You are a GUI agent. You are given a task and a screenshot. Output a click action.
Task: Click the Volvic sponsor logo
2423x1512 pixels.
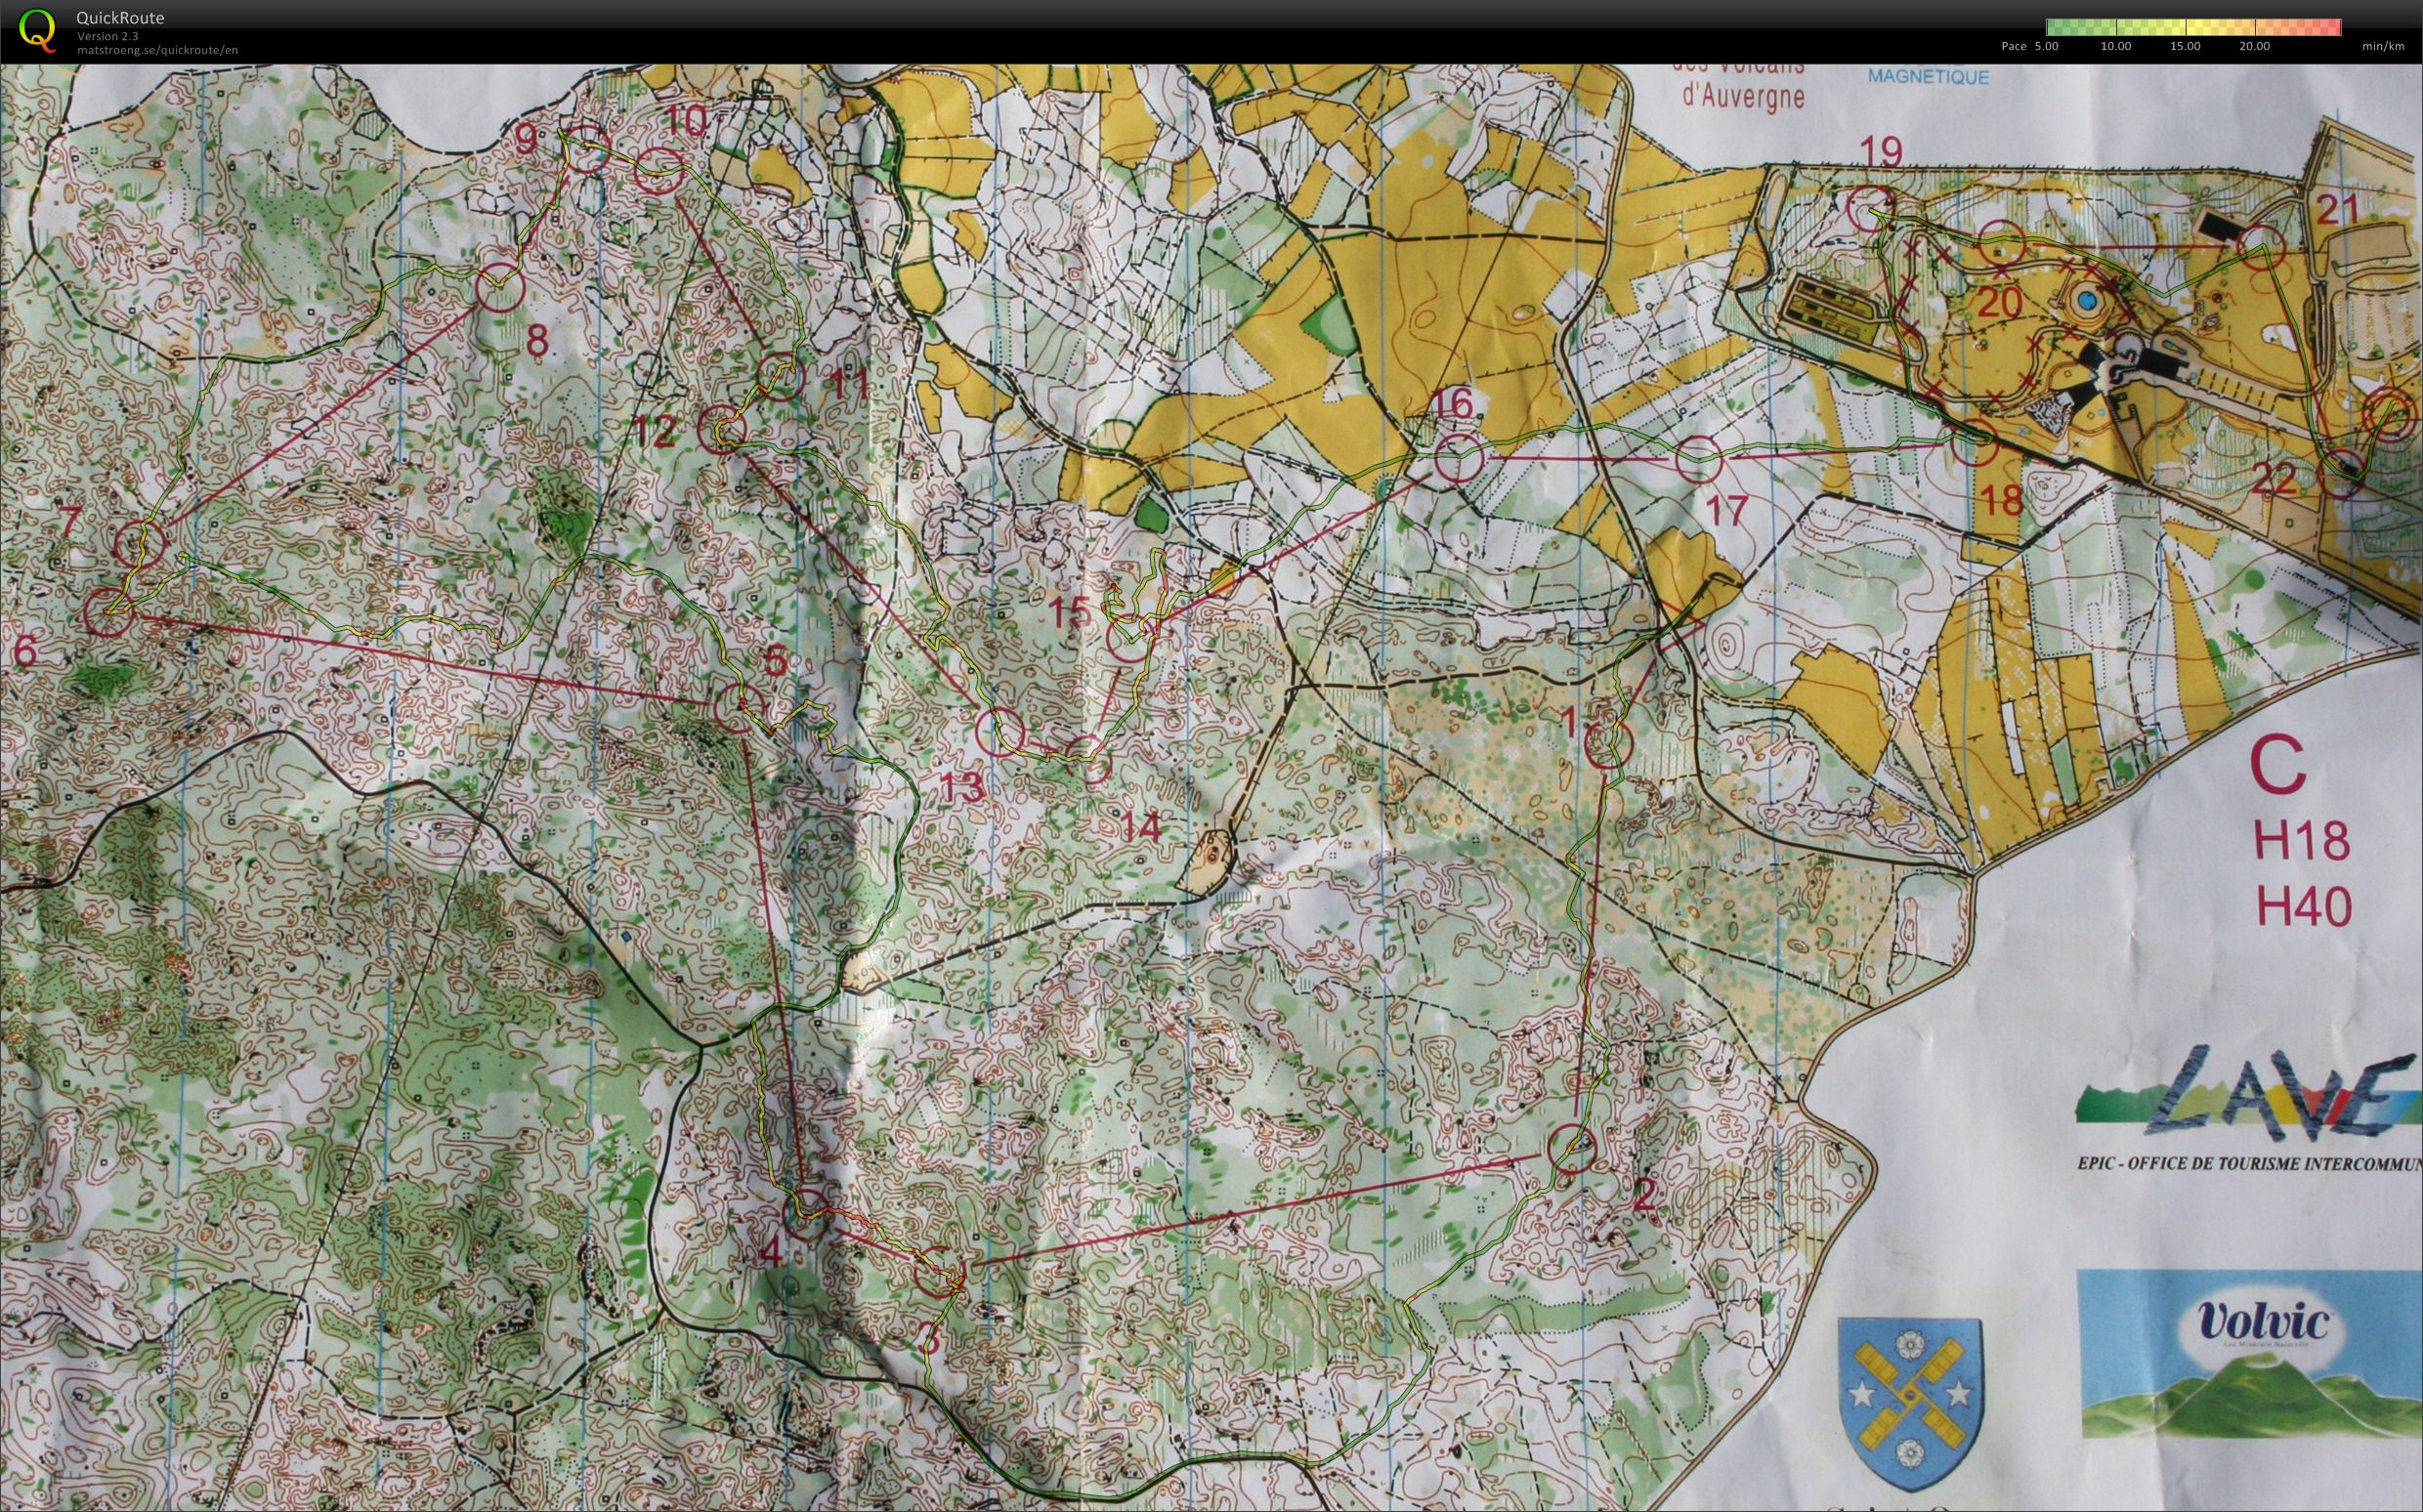click(x=2250, y=1354)
